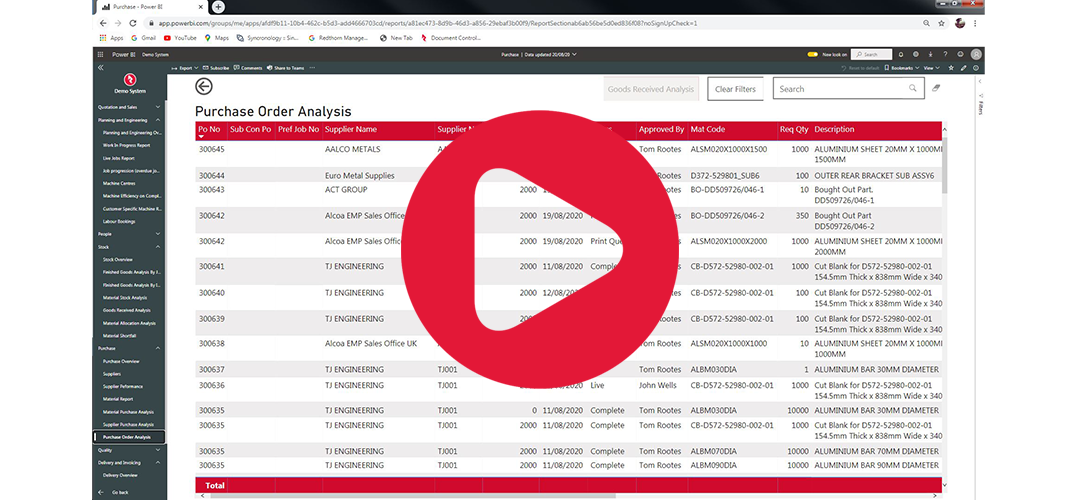1080x500 pixels.
Task: Click the table vertical scrollbar
Action: point(944,165)
